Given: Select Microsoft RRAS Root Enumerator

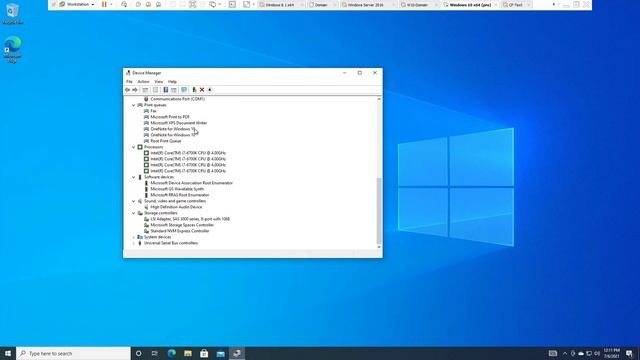Looking at the screenshot, I should click(x=180, y=195).
